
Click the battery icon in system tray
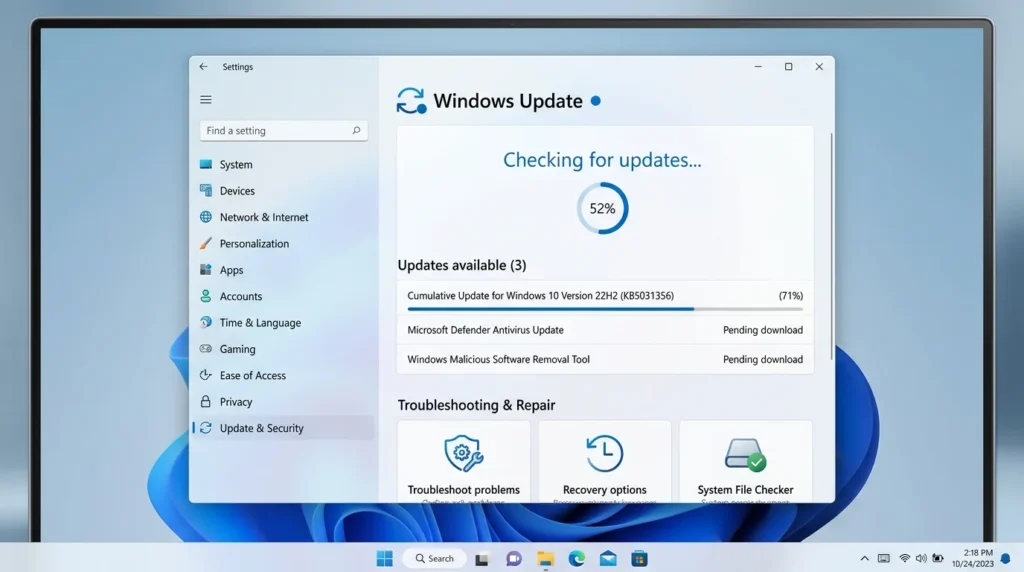coord(938,558)
